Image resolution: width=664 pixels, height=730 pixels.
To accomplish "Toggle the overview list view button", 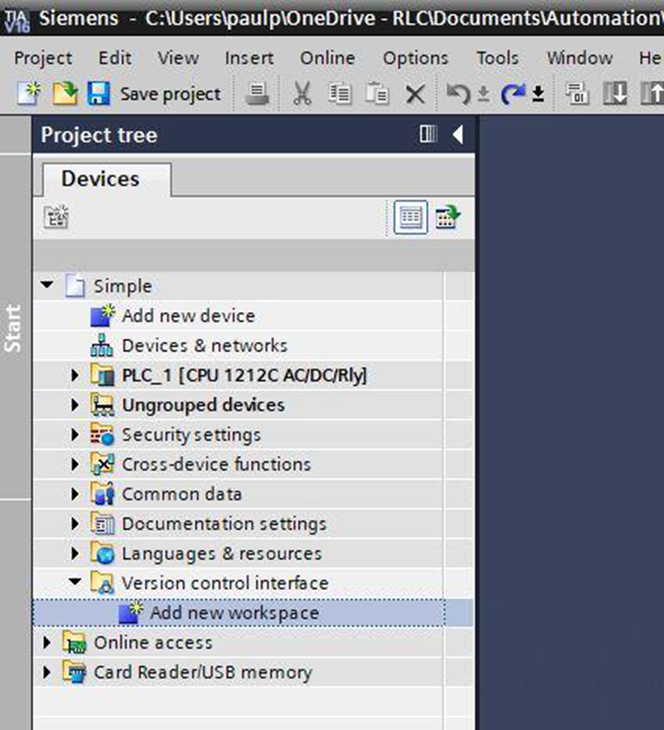I will (x=410, y=218).
